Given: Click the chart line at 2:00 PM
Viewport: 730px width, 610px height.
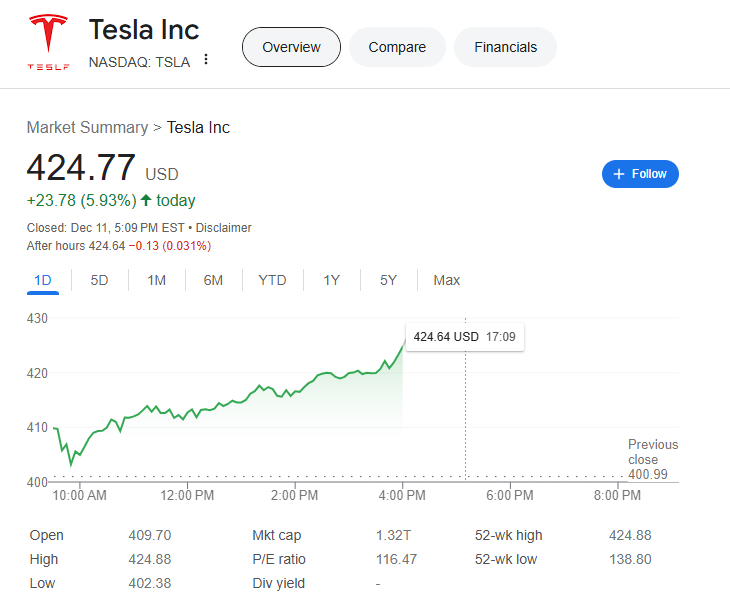Looking at the screenshot, I should (295, 393).
